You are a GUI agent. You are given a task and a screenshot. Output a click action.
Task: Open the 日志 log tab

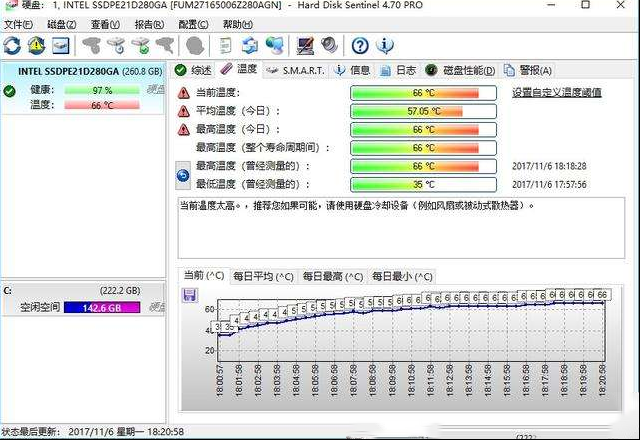tap(398, 71)
